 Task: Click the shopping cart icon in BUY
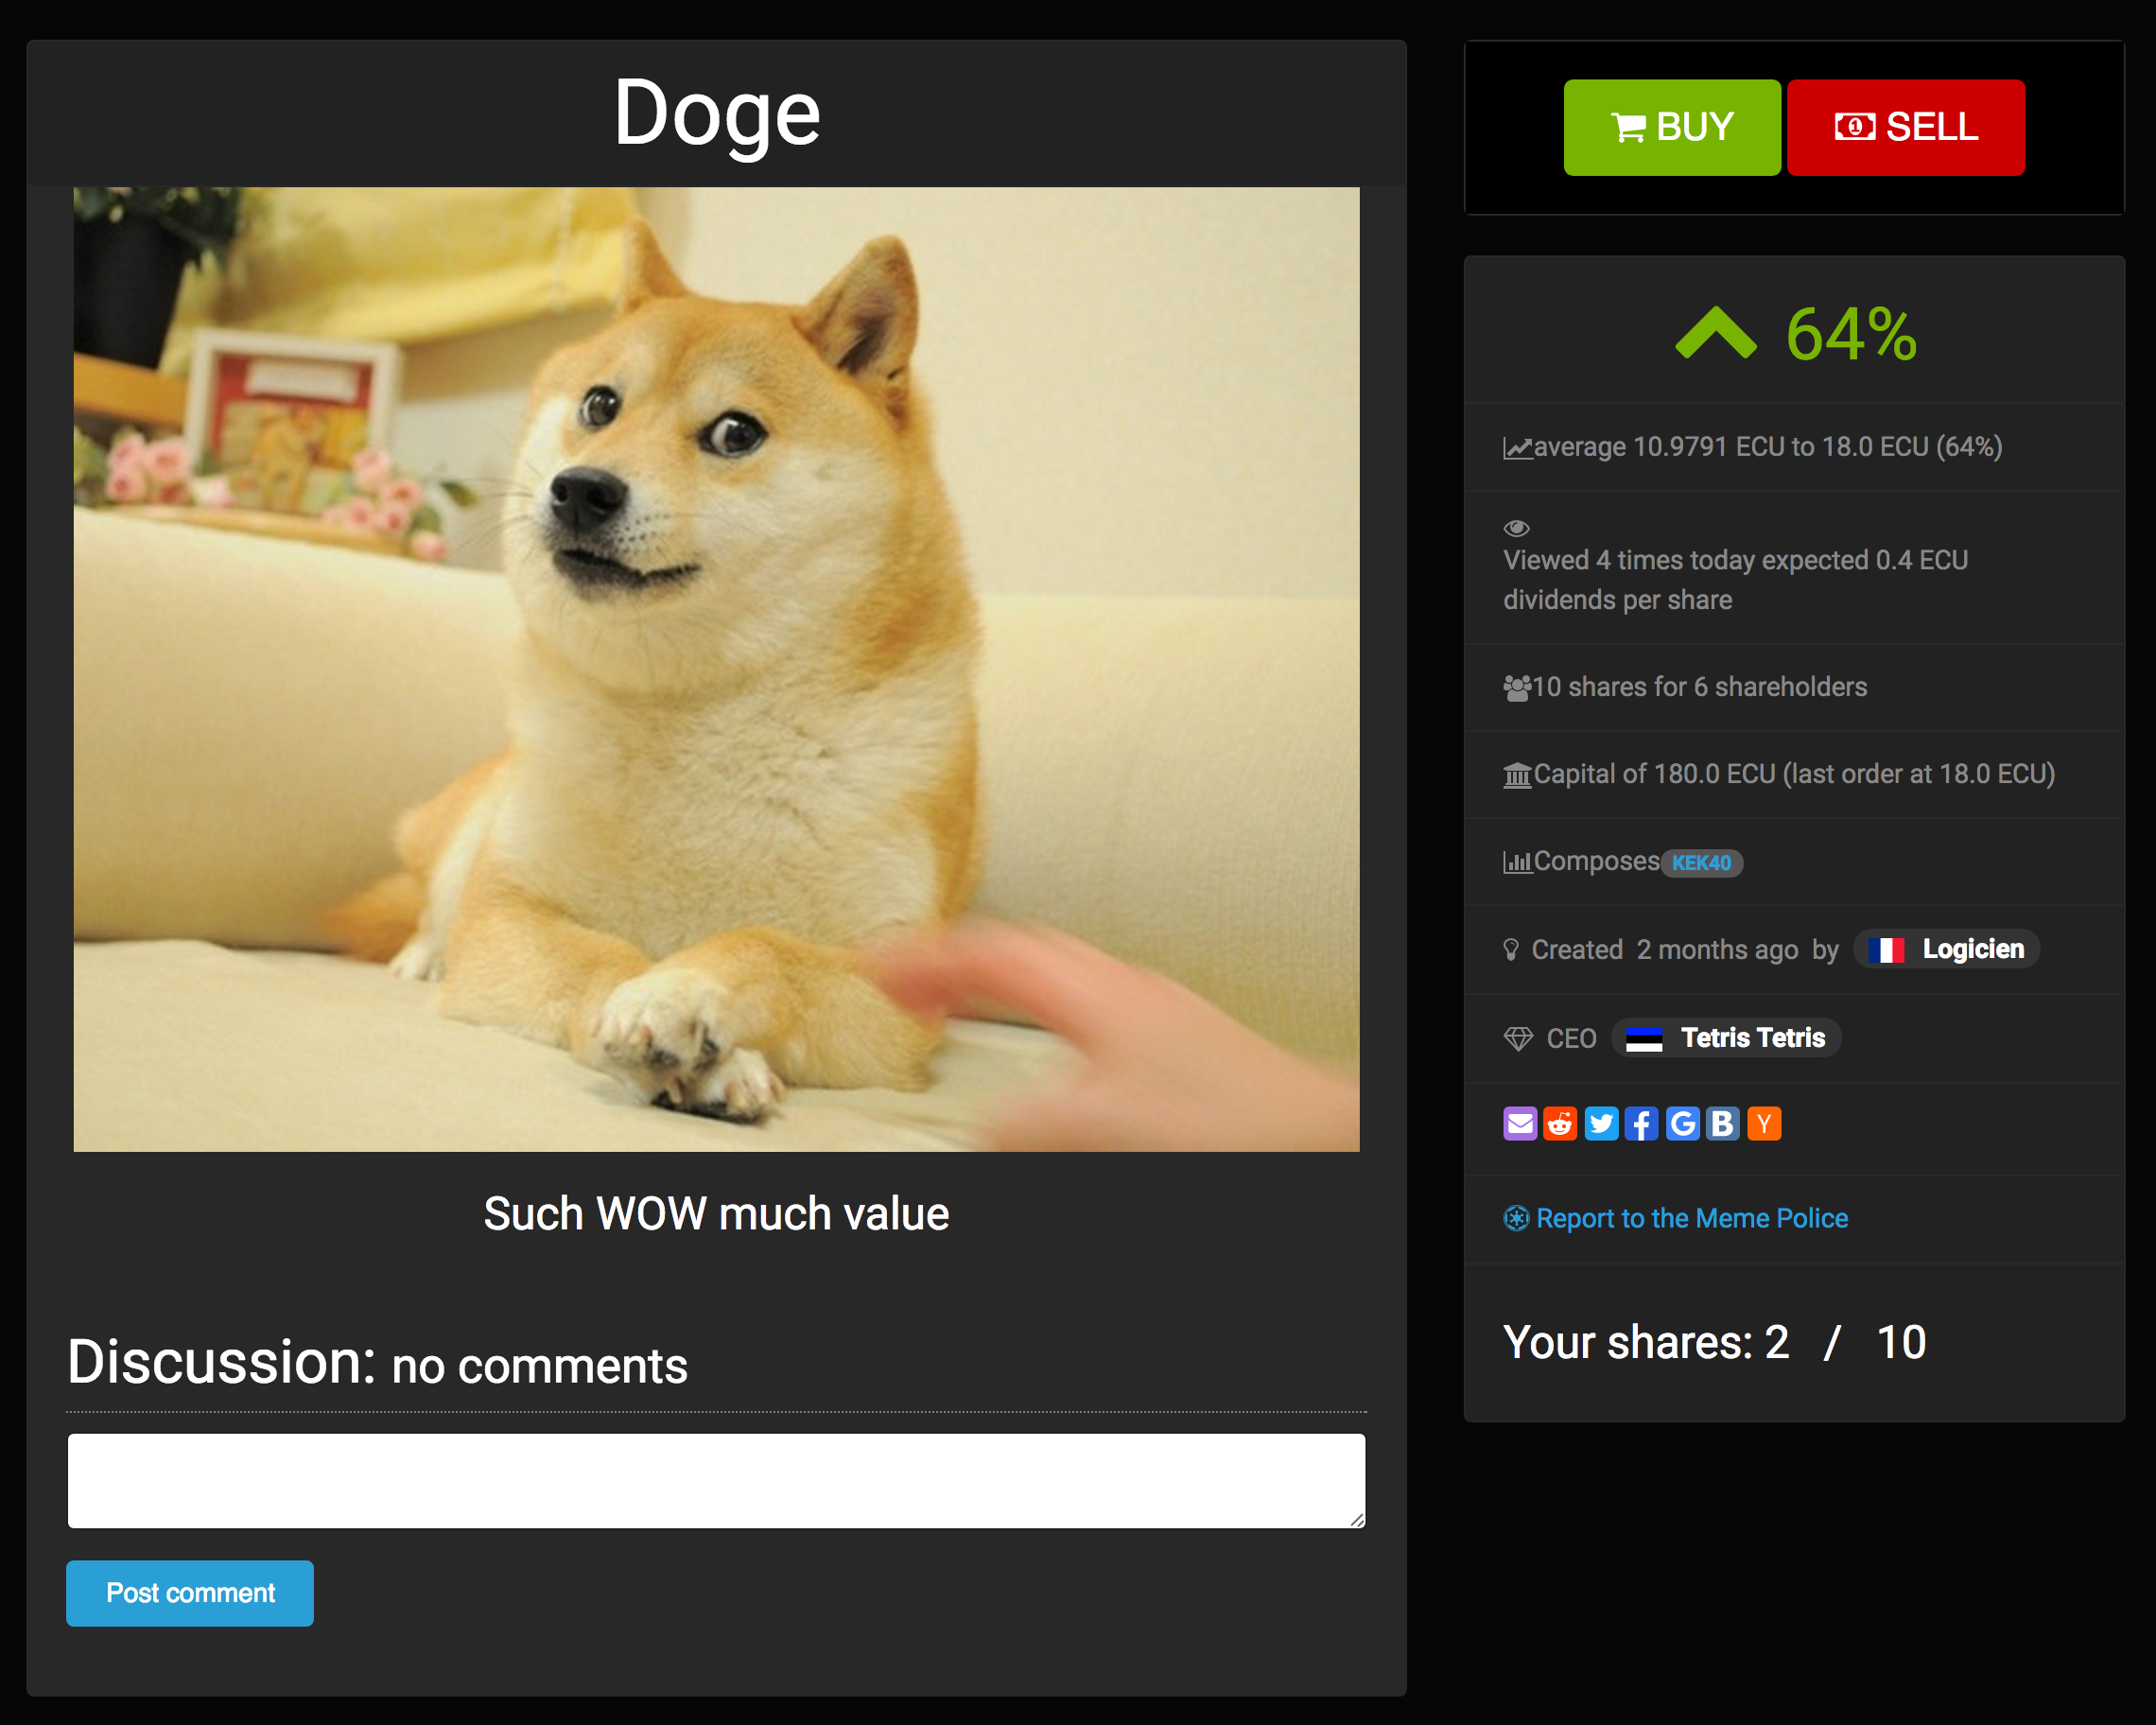(x=1628, y=127)
